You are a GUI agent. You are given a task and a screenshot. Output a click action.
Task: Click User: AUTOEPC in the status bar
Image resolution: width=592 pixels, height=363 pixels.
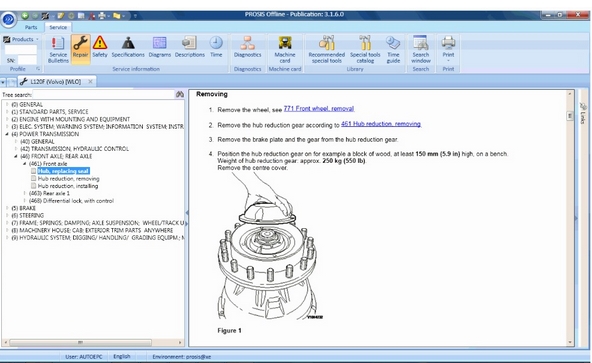[83, 356]
